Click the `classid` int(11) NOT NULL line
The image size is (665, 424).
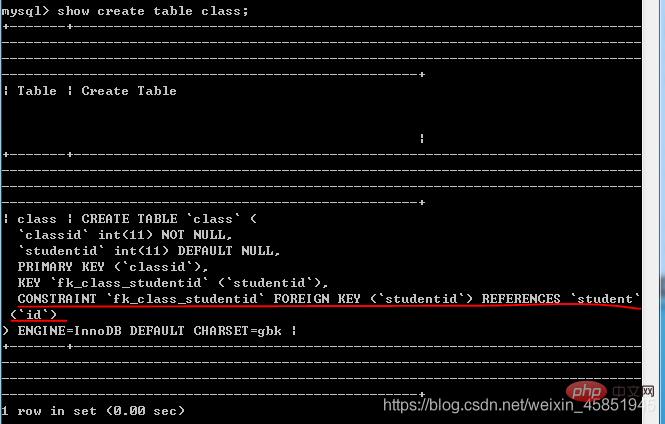[125, 235]
